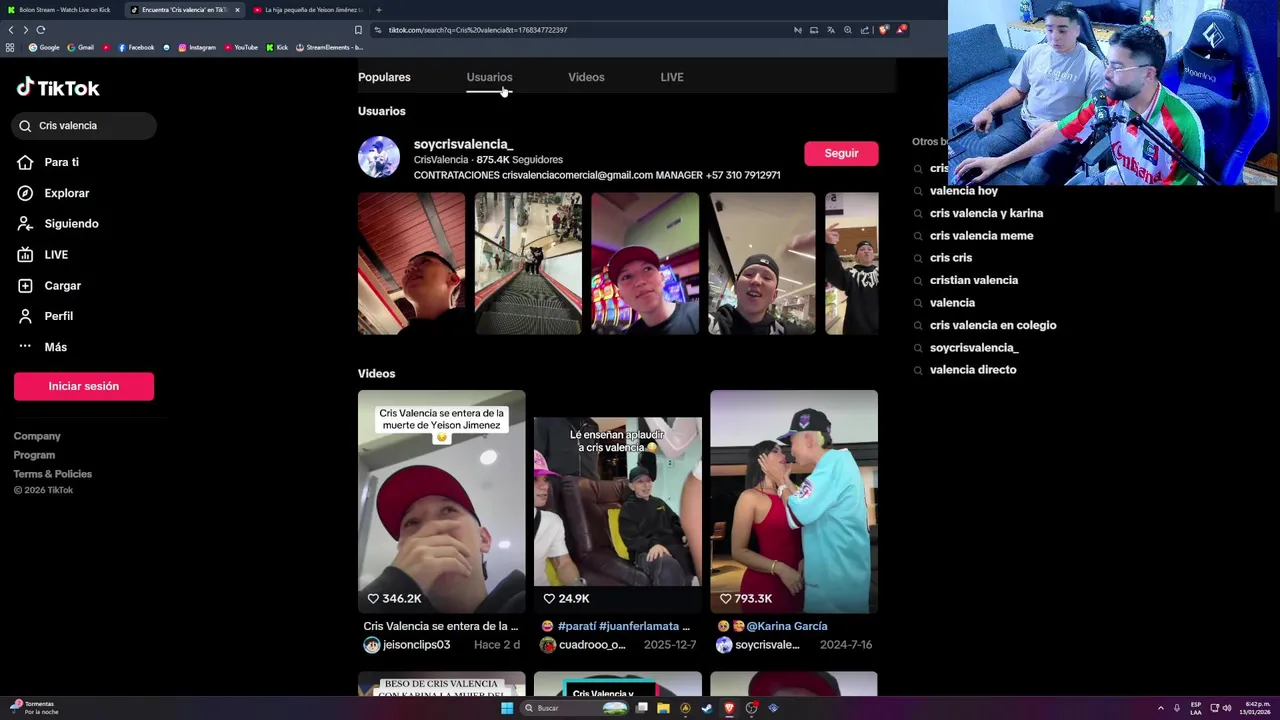Open Google bookmark
Image resolution: width=1280 pixels, height=720 pixels.
pyautogui.click(x=44, y=47)
